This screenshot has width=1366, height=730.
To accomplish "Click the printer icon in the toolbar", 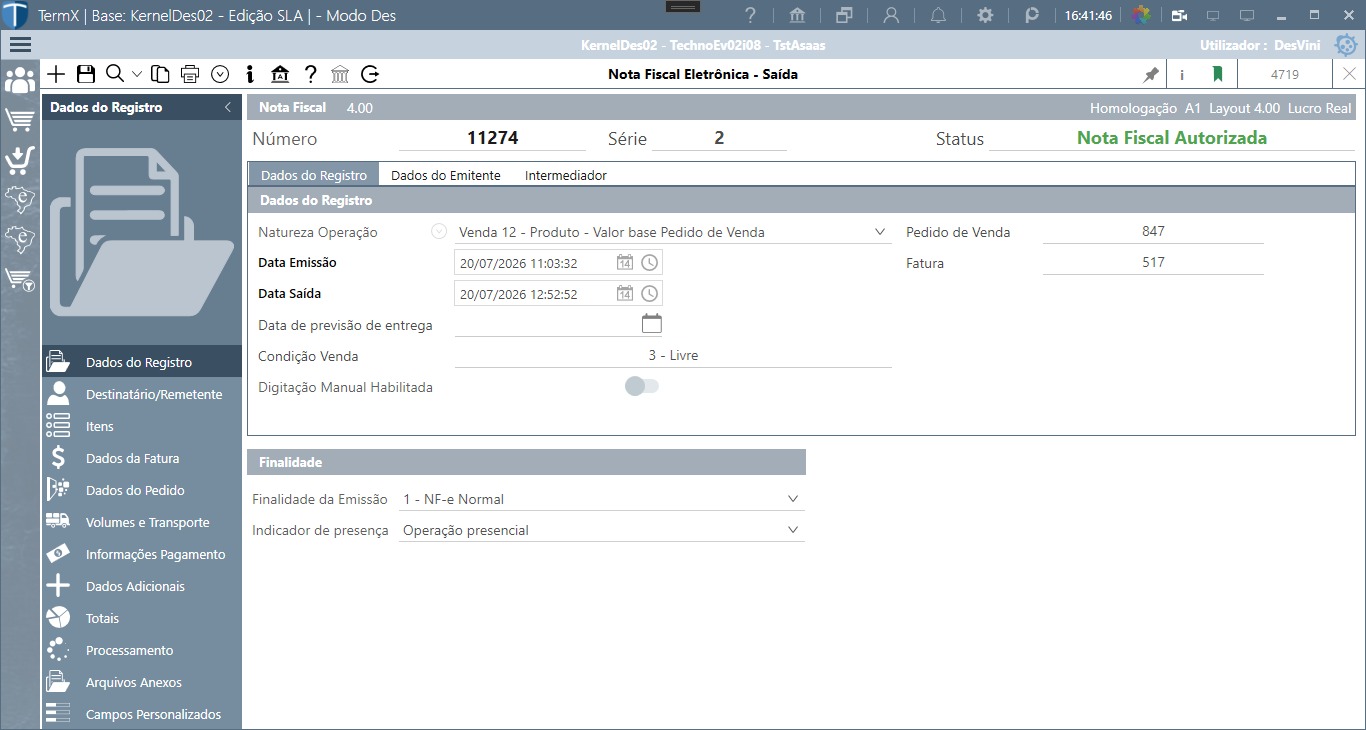I will (190, 74).
